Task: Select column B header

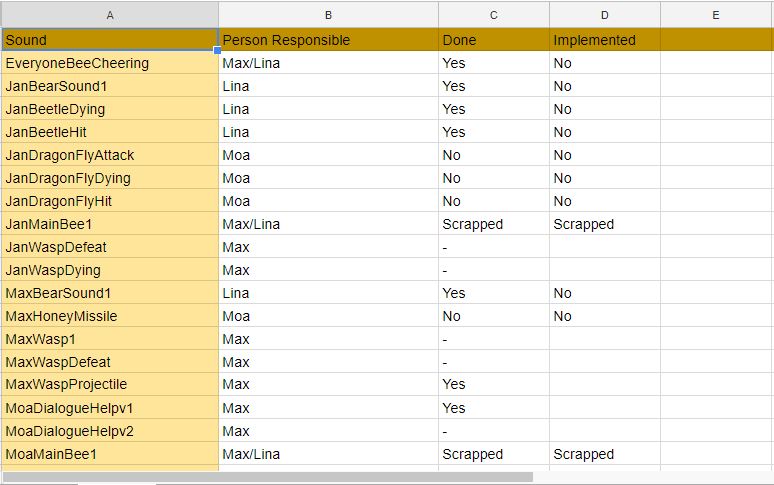Action: tap(328, 14)
